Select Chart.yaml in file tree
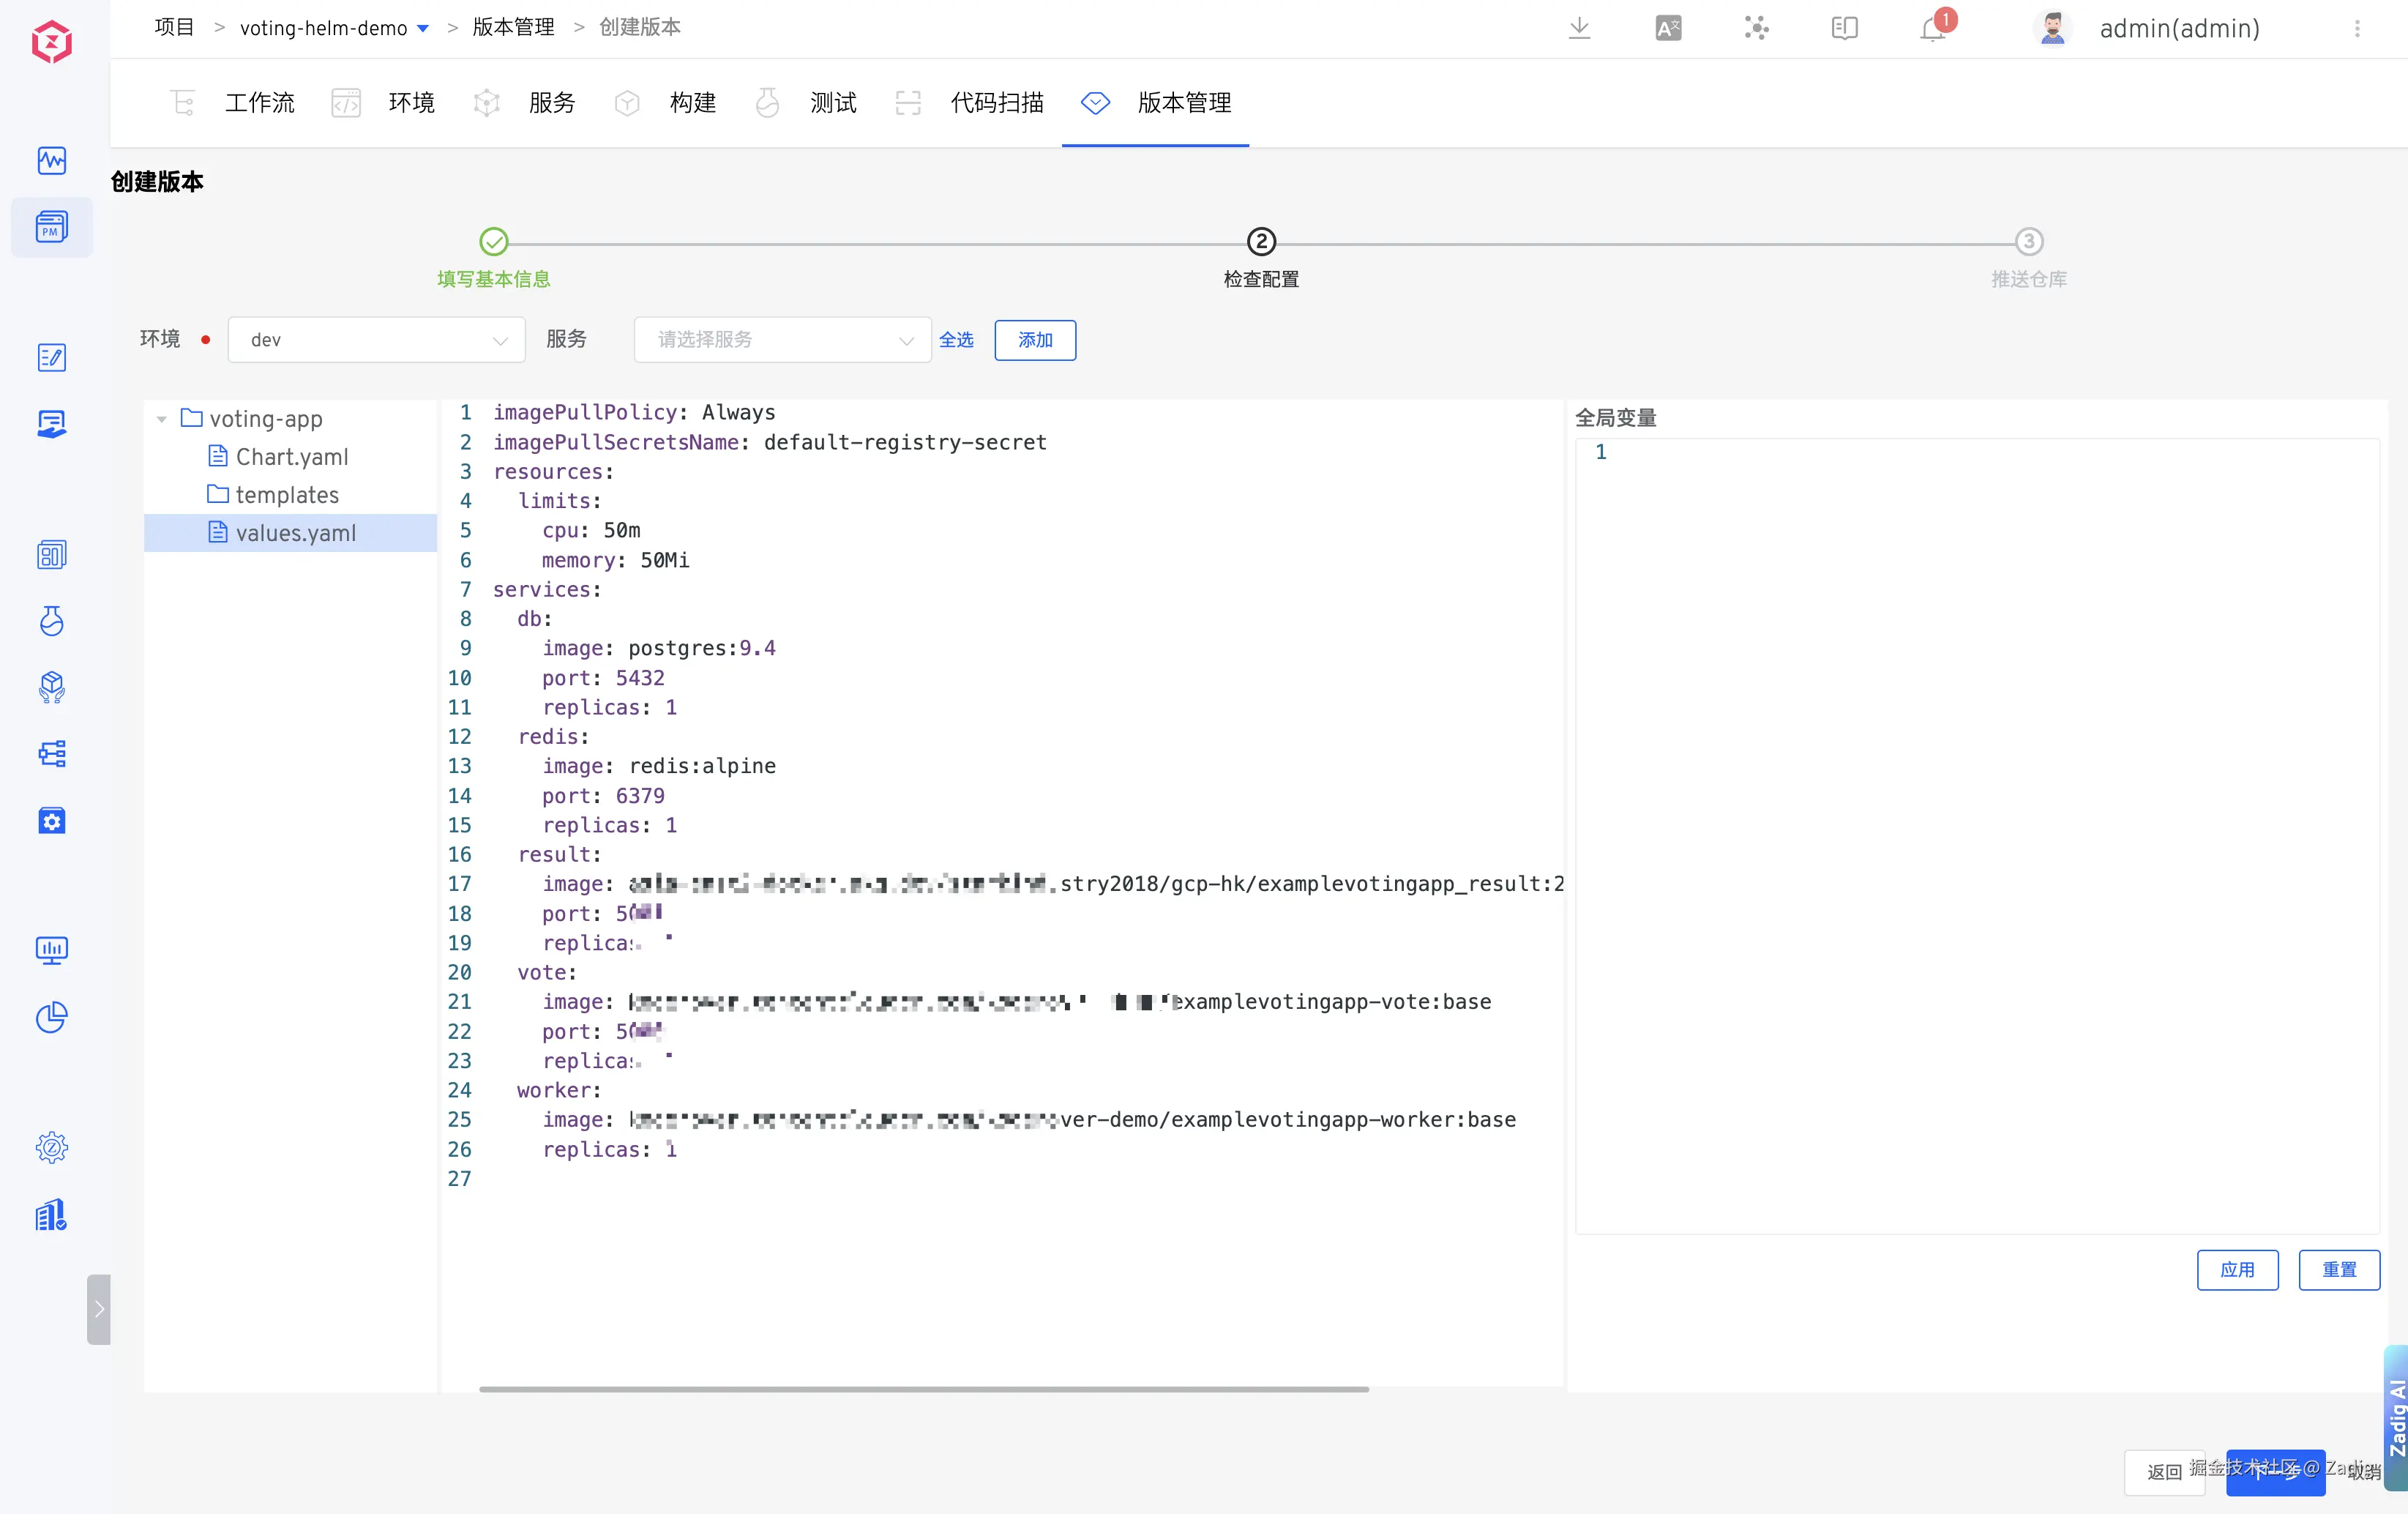The width and height of the screenshot is (2408, 1514). point(291,457)
